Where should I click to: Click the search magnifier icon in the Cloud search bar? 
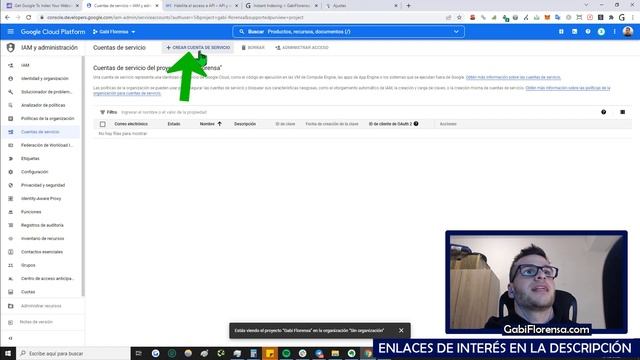(x=242, y=31)
